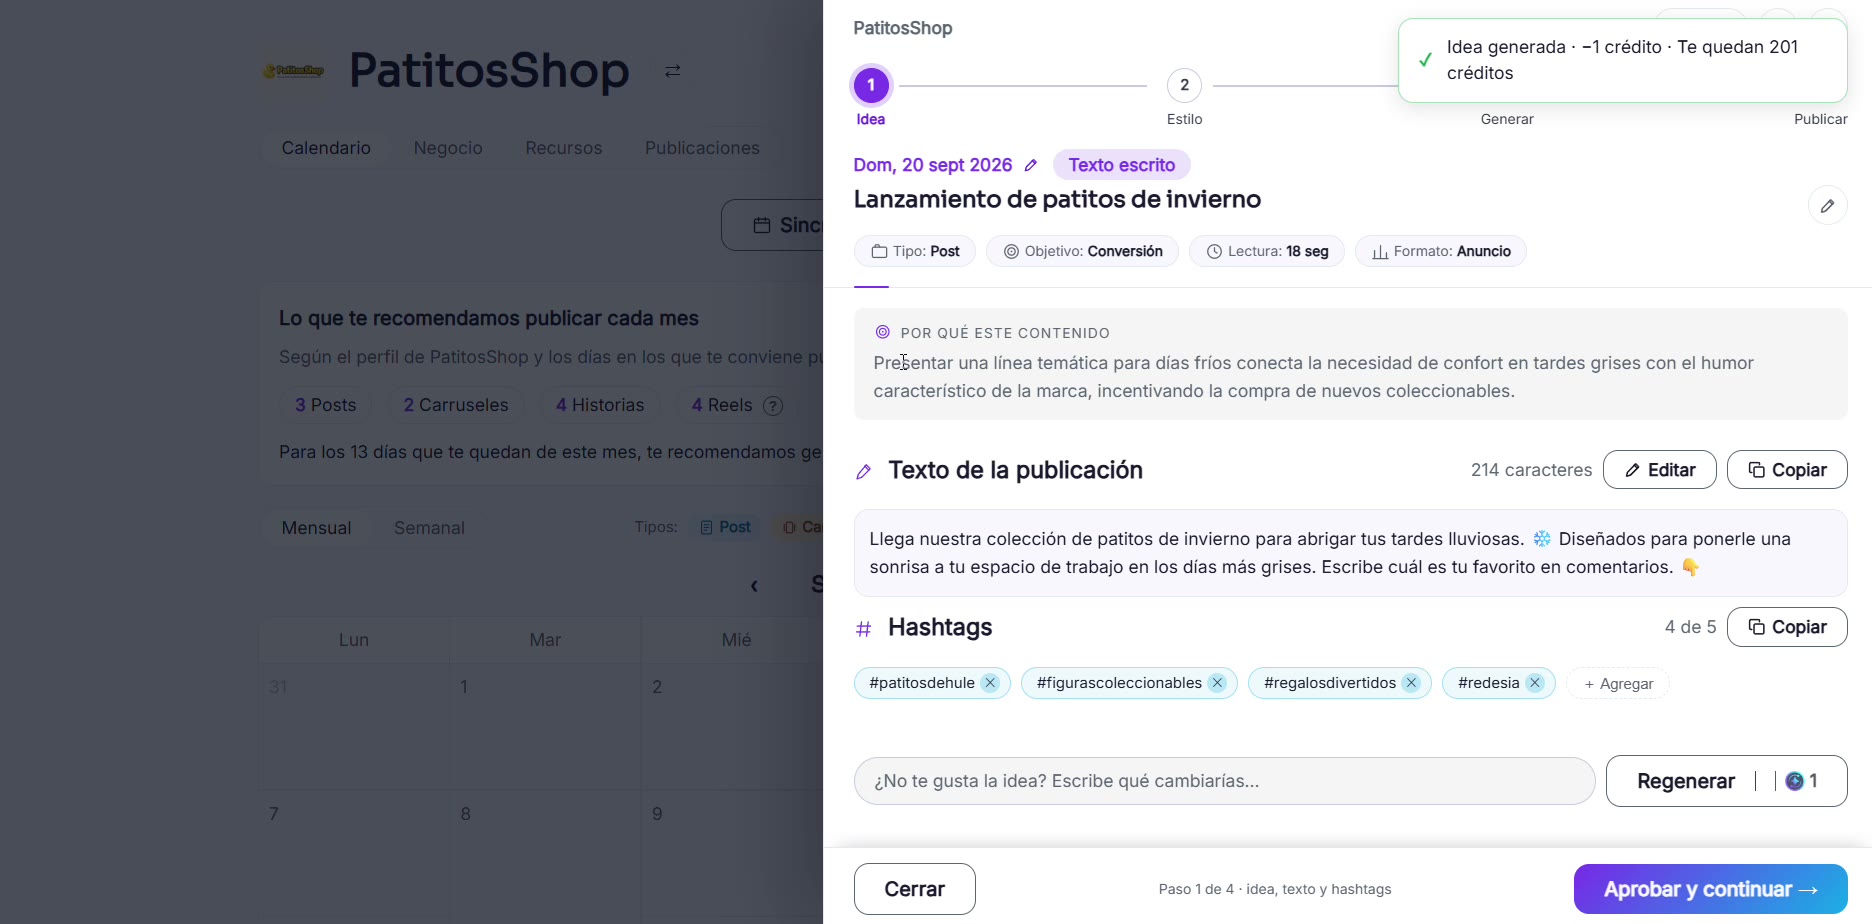Click the 4 Historias recommendation chip
The image size is (1872, 924).
(x=600, y=405)
